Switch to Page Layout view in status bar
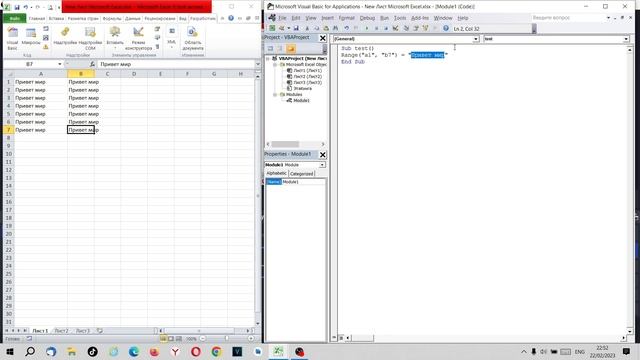The image size is (640, 360). click(171, 339)
